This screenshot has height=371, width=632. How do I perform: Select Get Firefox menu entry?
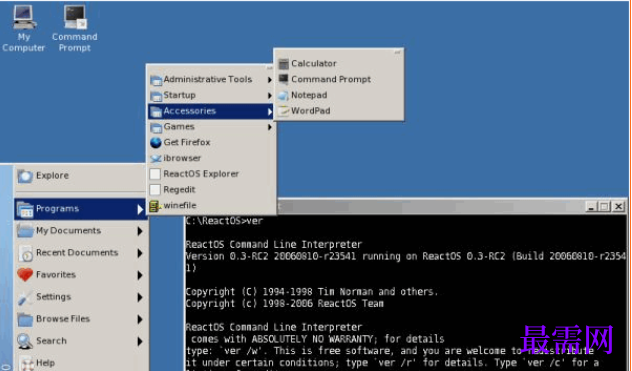211,143
